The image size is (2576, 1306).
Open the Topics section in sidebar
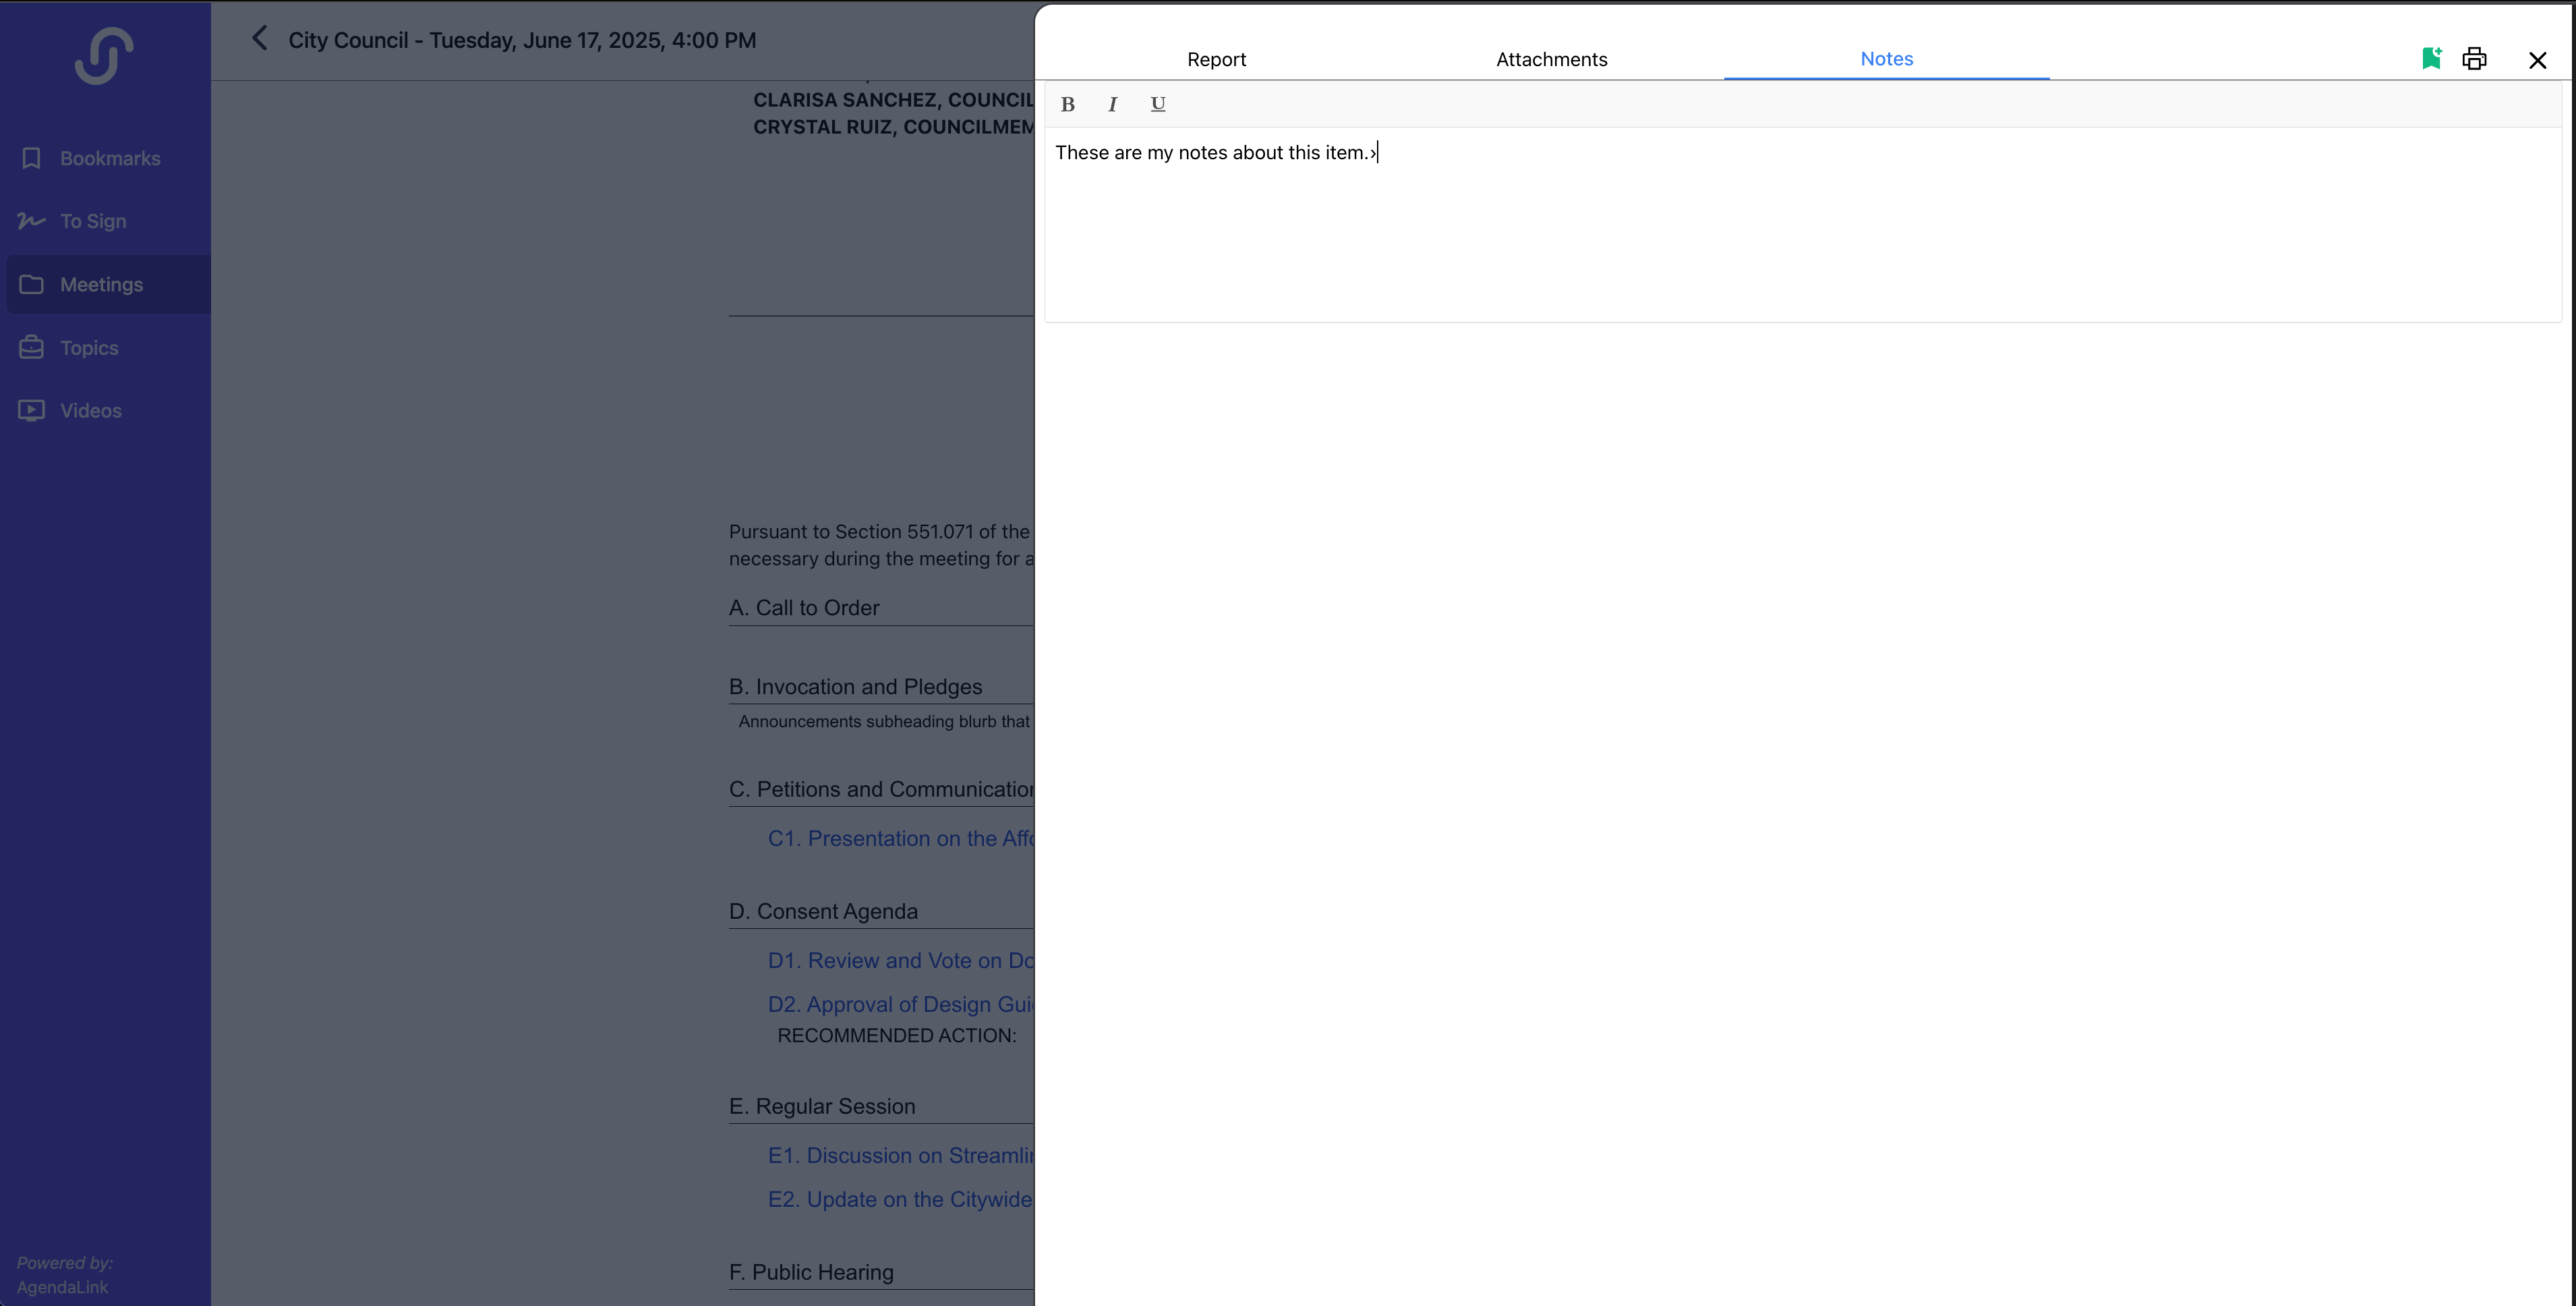point(88,347)
